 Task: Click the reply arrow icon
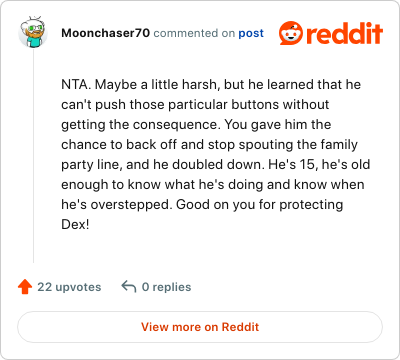click(x=129, y=286)
